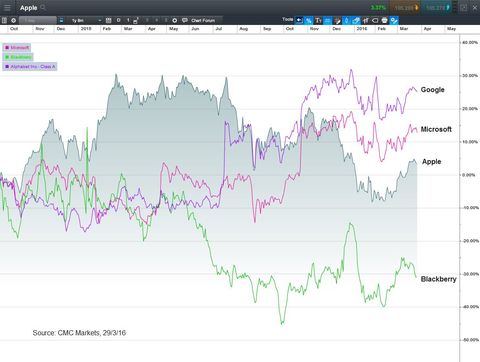Viewport: 480px width, 362px height.
Task: Click the calendar grid icon in toolbar
Action: point(108,21)
